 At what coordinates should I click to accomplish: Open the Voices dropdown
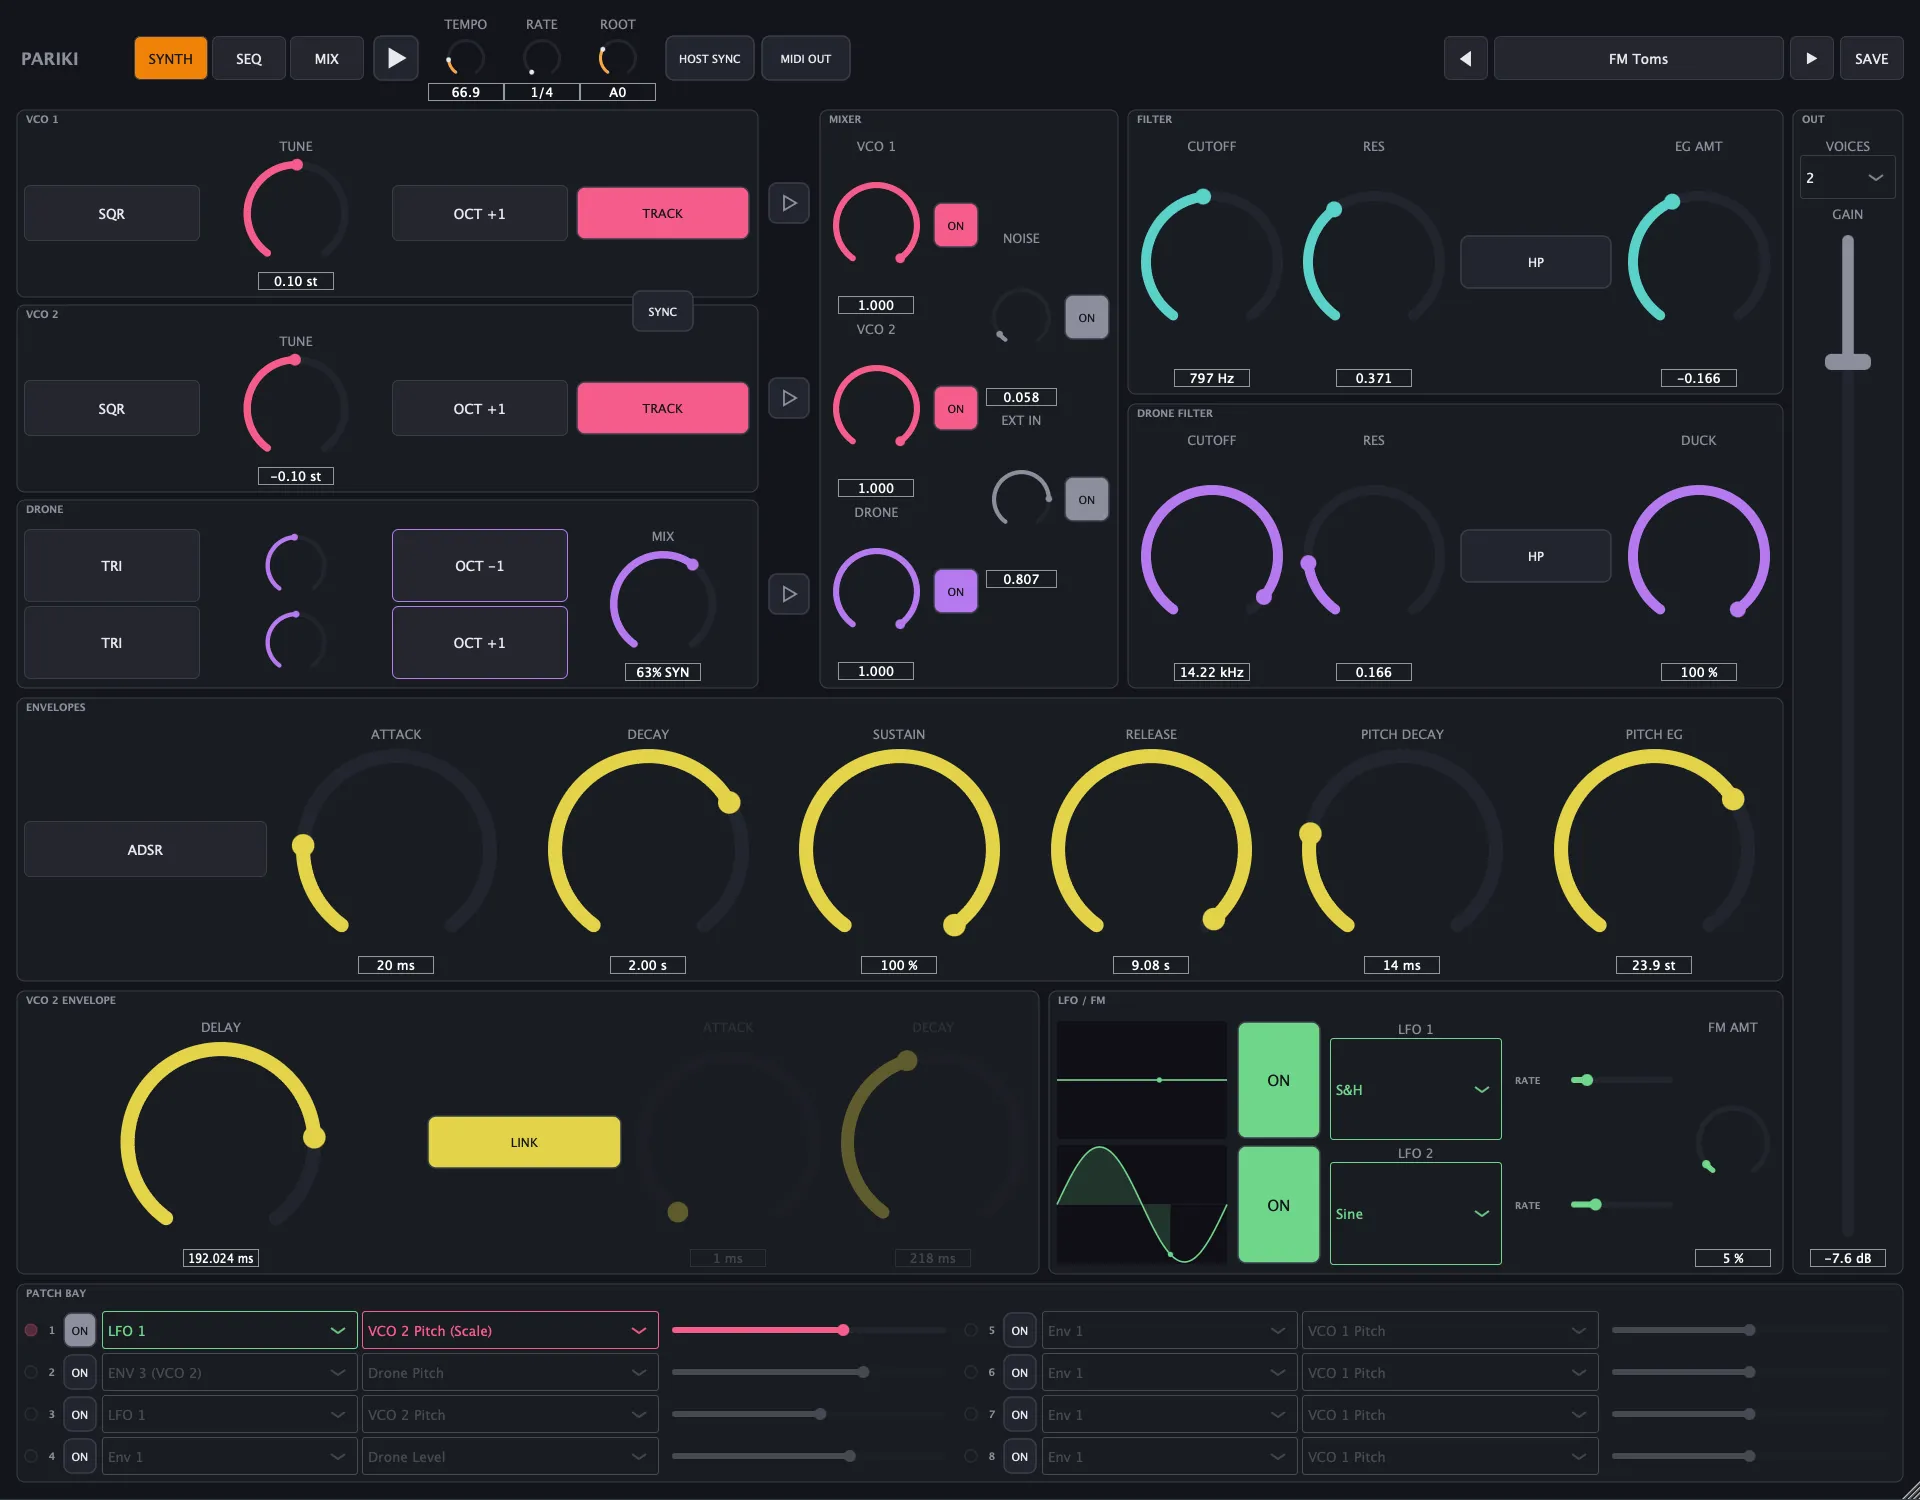(x=1847, y=178)
